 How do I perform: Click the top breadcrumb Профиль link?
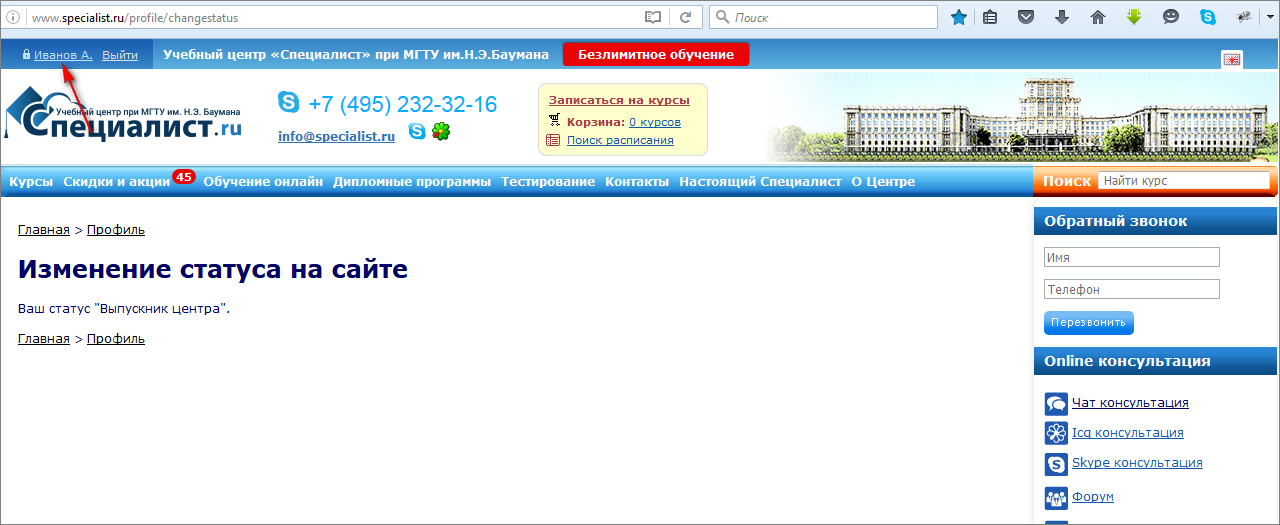click(x=116, y=230)
